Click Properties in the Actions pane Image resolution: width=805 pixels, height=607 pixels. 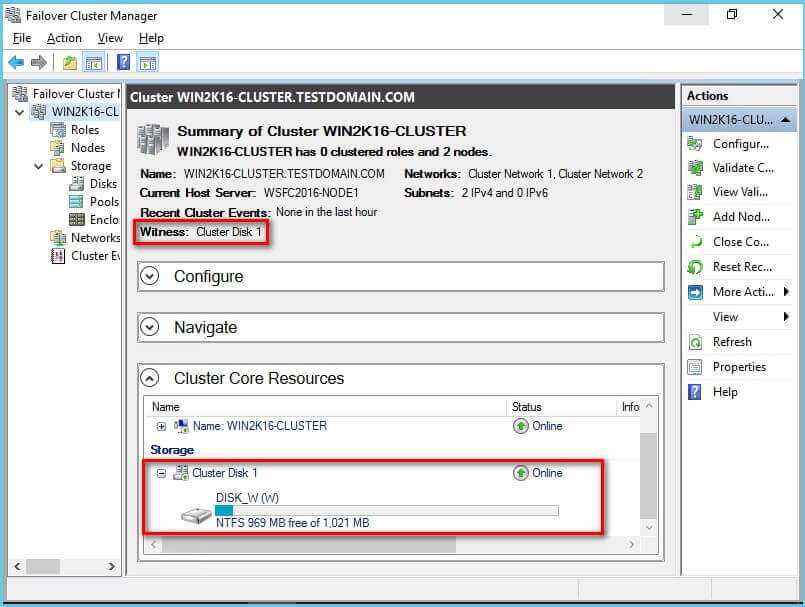(x=739, y=367)
